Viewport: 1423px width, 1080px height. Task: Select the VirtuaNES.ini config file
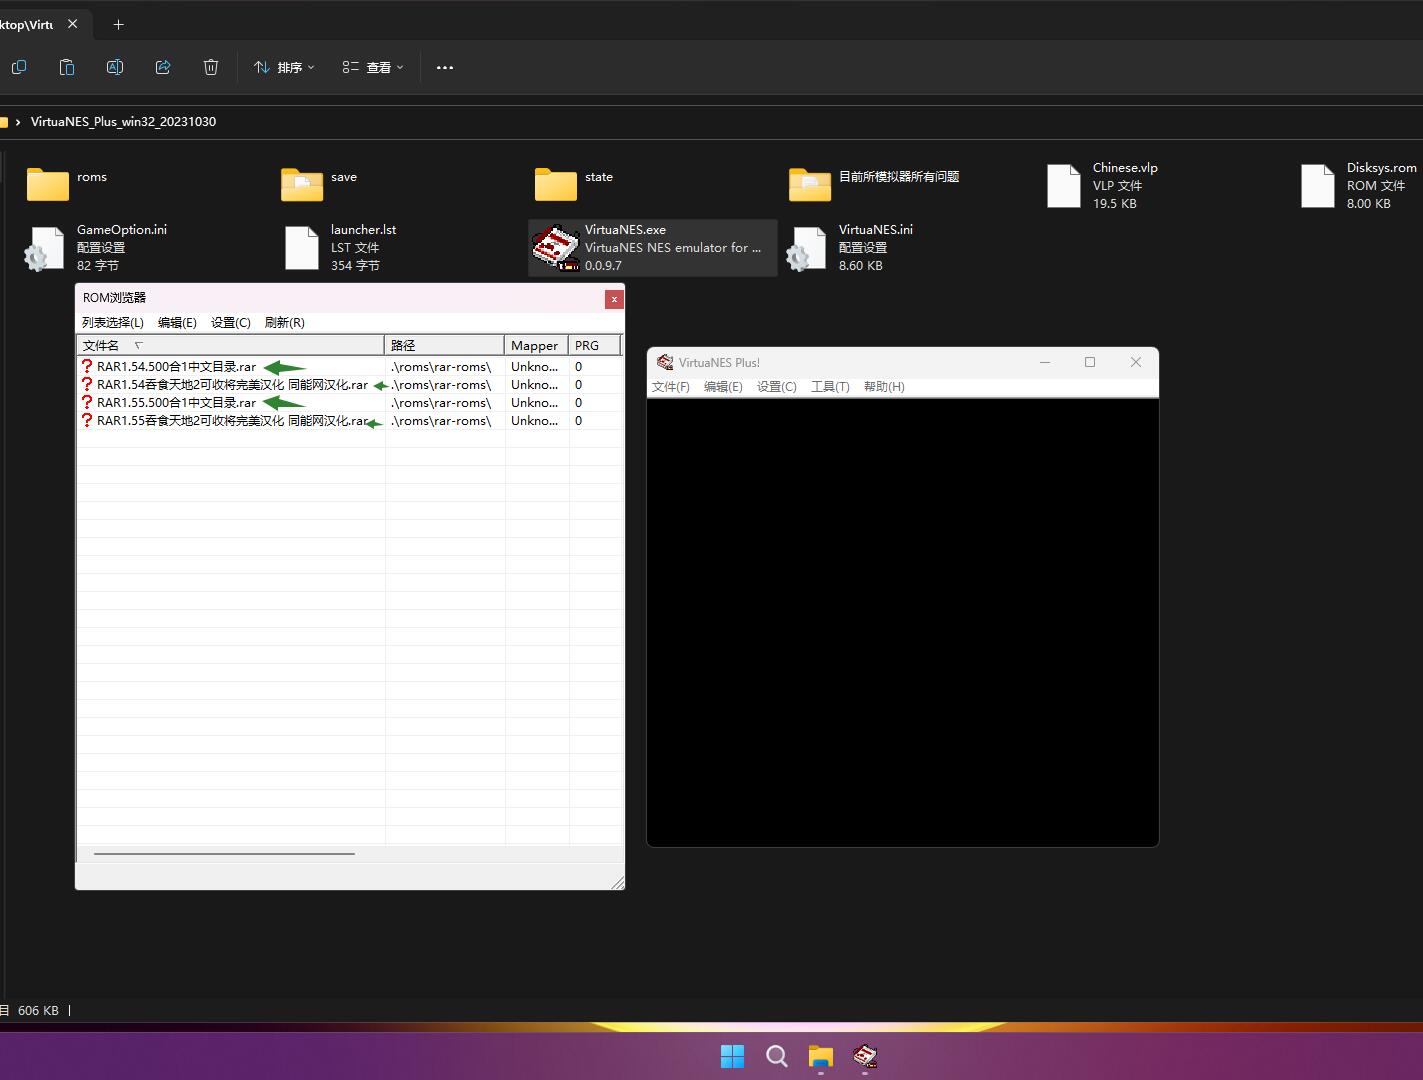coord(849,247)
